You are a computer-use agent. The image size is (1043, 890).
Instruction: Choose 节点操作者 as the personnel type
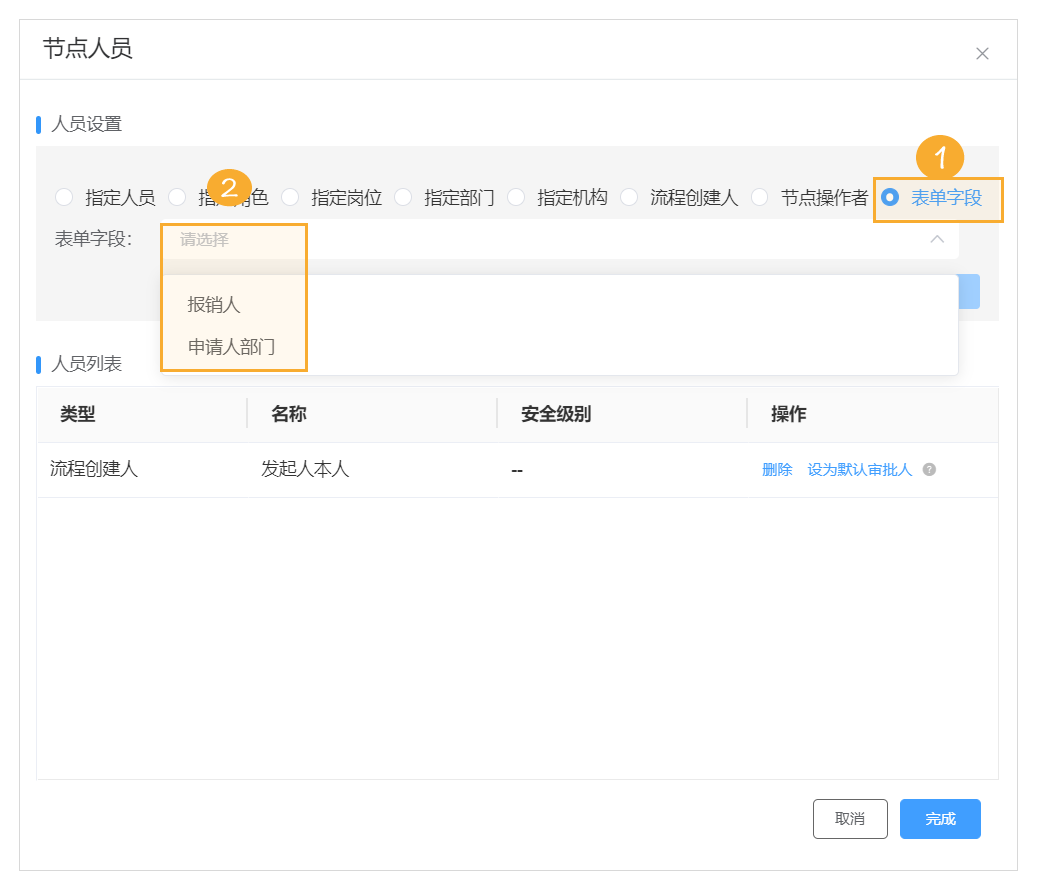pos(758,197)
